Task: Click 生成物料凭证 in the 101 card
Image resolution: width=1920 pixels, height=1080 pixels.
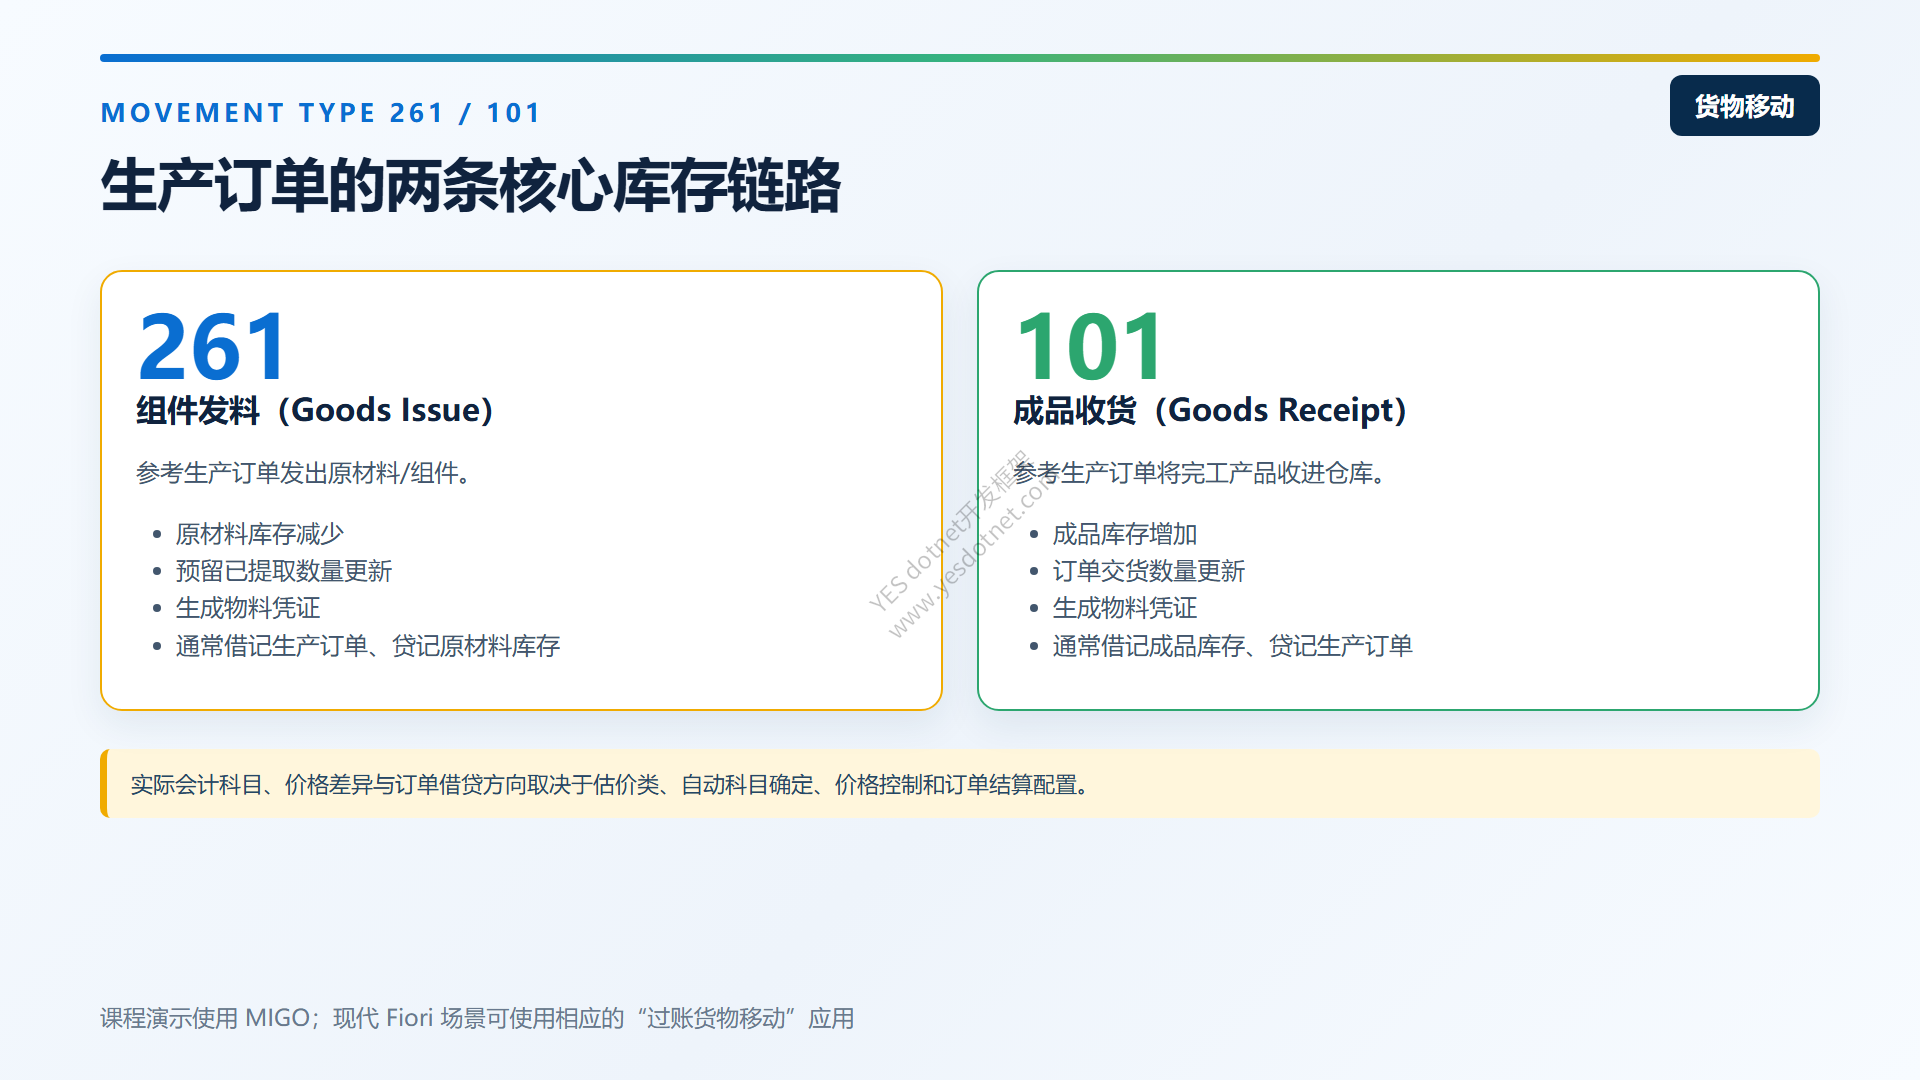Action: (x=1125, y=608)
